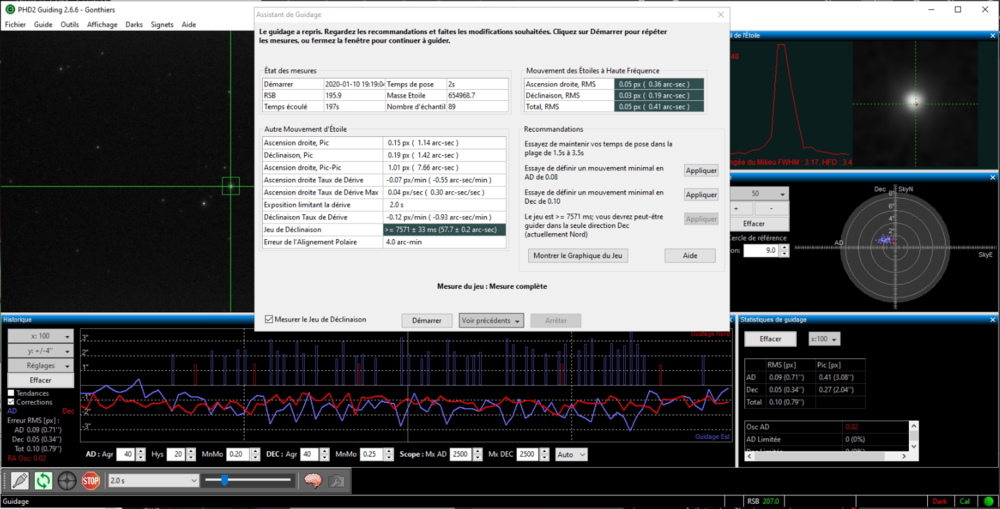This screenshot has height=509, width=1000.
Task: Click the red STOP icon
Action: [x=91, y=480]
